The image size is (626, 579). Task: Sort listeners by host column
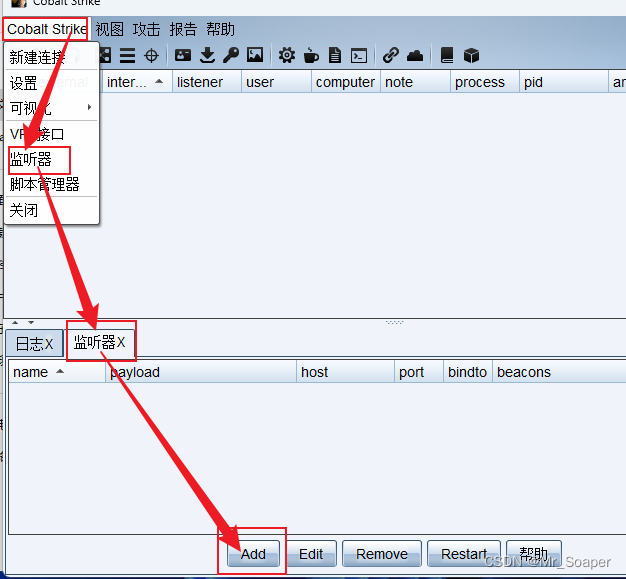pyautogui.click(x=345, y=372)
